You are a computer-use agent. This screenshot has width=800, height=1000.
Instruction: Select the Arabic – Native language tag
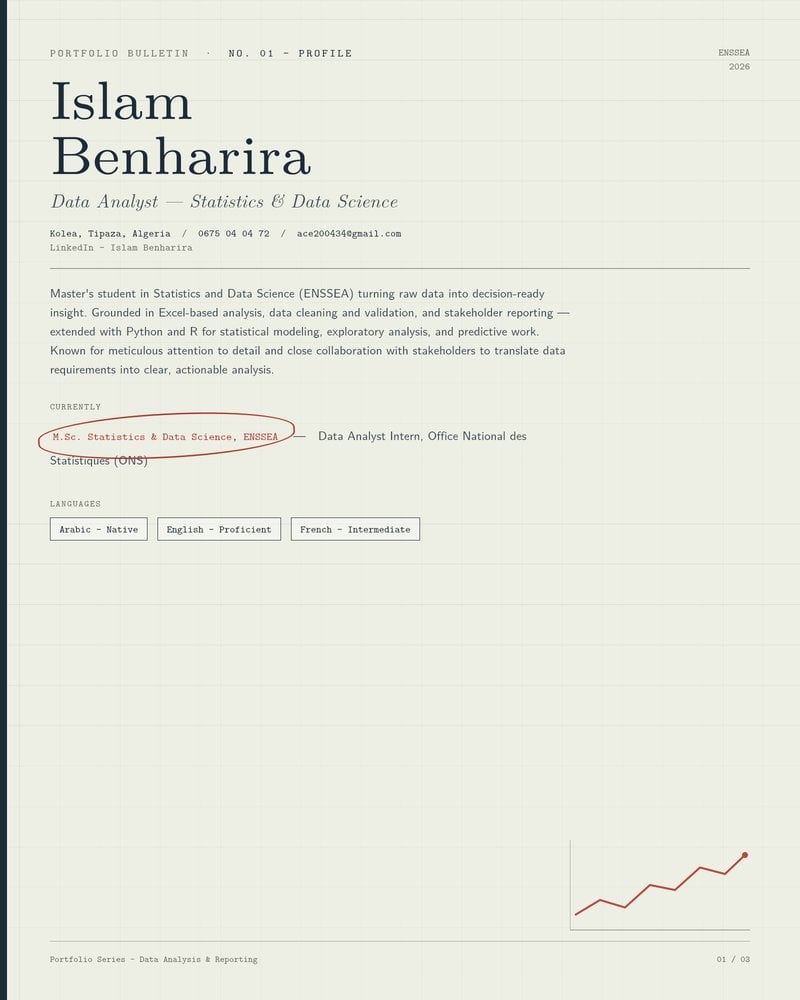click(x=99, y=529)
